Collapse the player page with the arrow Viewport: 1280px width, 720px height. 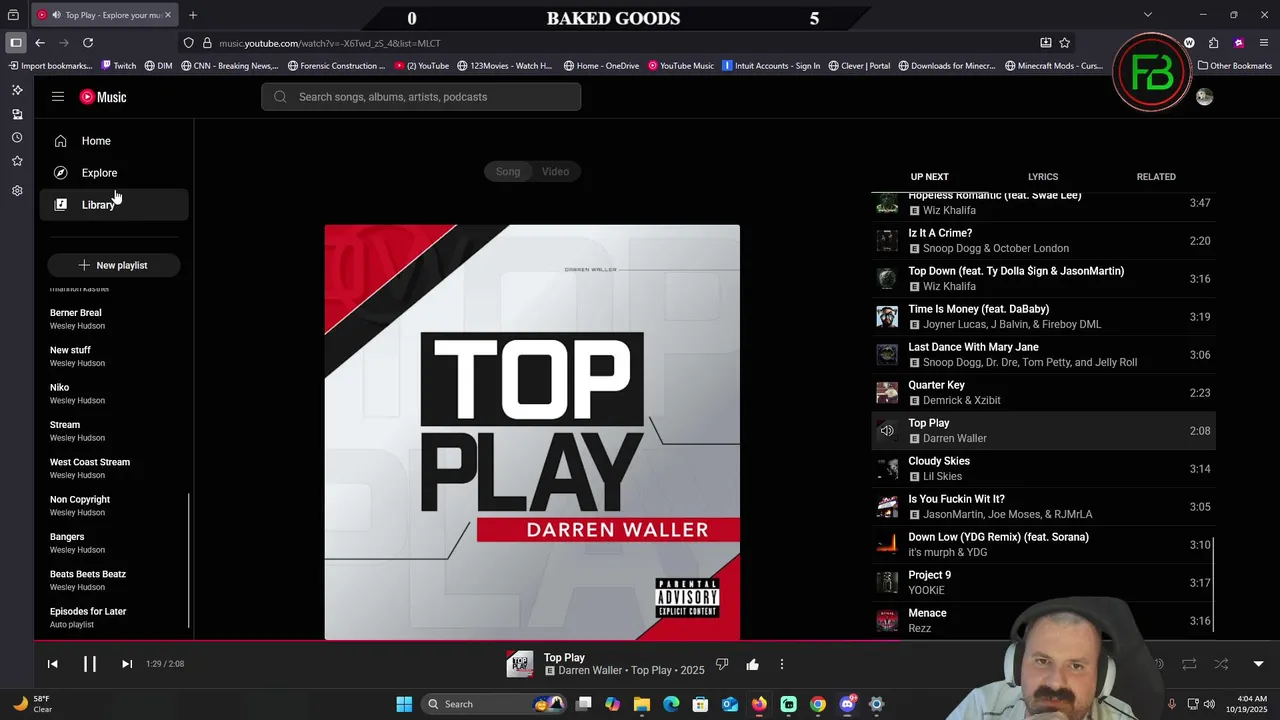[x=1258, y=664]
